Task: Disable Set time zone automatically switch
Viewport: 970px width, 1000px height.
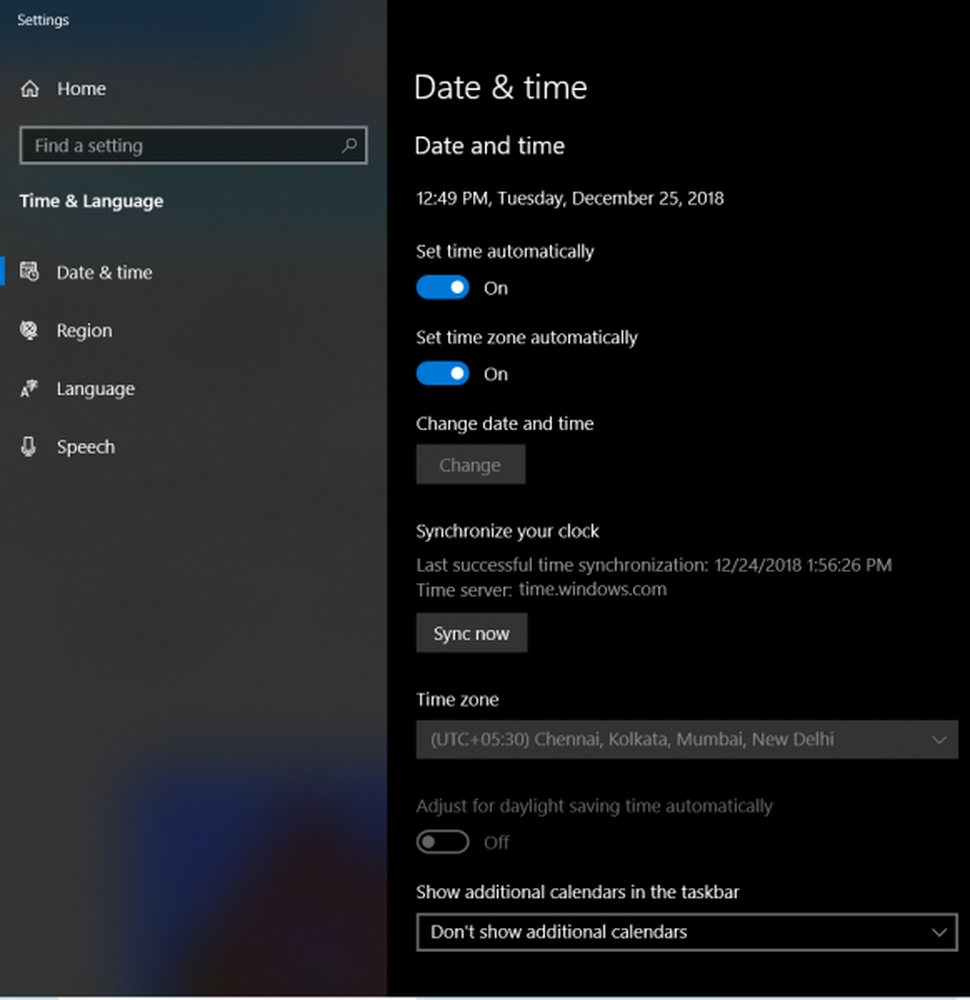Action: click(443, 374)
